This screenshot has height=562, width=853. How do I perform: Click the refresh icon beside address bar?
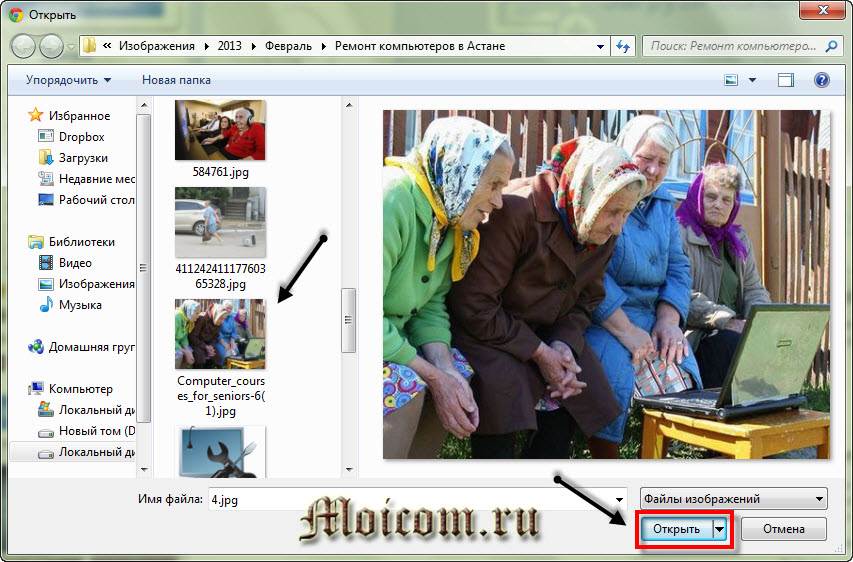(624, 46)
